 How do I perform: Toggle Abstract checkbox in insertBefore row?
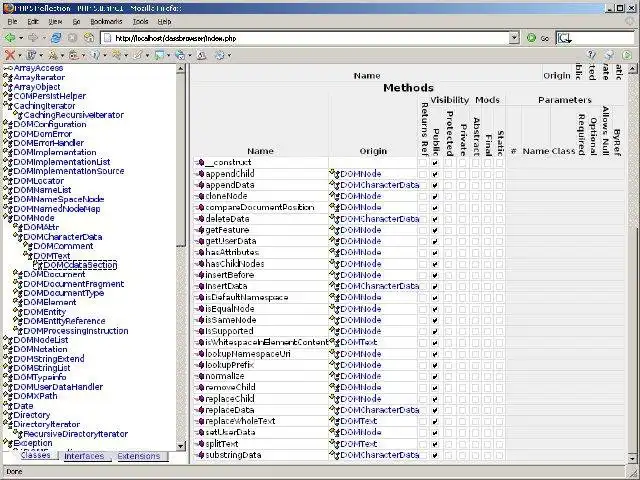(x=476, y=275)
